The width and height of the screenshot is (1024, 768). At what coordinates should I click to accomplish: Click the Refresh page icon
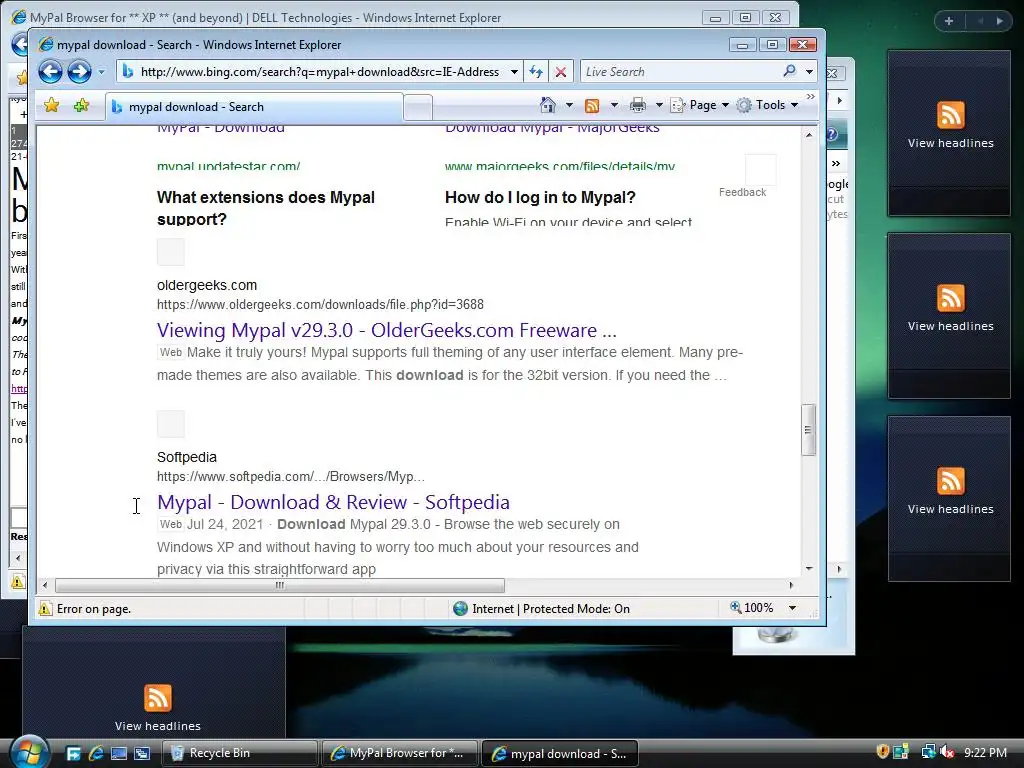(536, 72)
